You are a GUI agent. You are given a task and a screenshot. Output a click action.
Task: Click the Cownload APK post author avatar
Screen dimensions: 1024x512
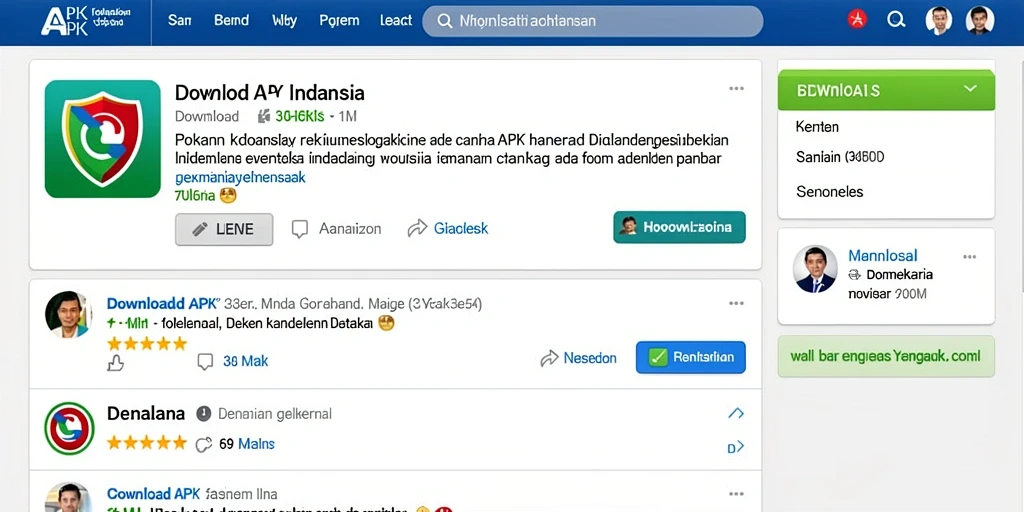tap(69, 499)
